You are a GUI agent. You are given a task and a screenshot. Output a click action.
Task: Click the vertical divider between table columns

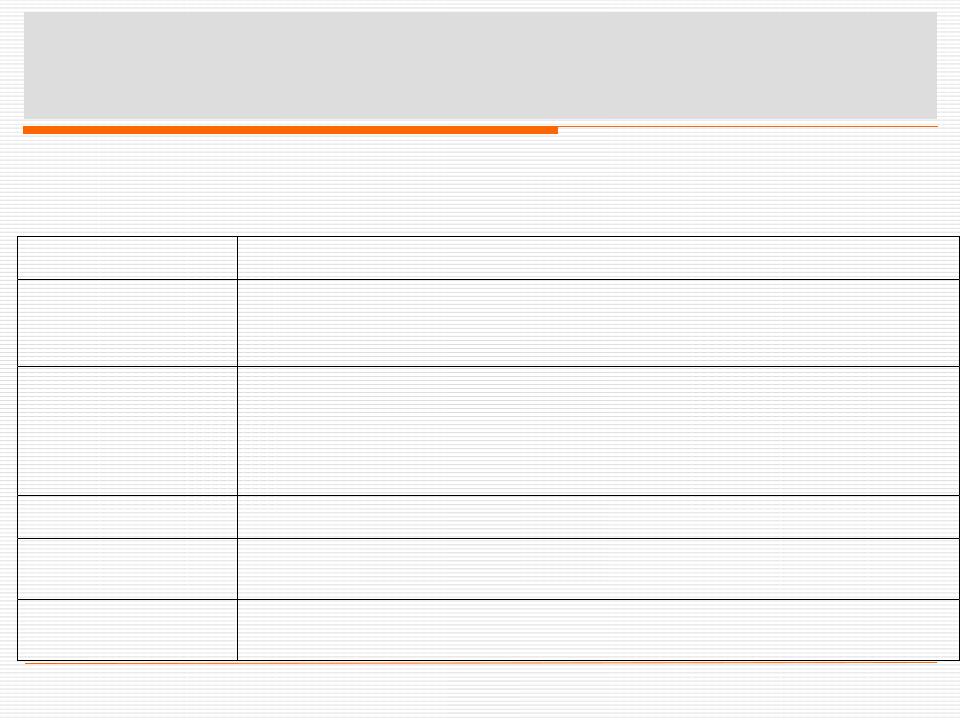click(x=238, y=448)
